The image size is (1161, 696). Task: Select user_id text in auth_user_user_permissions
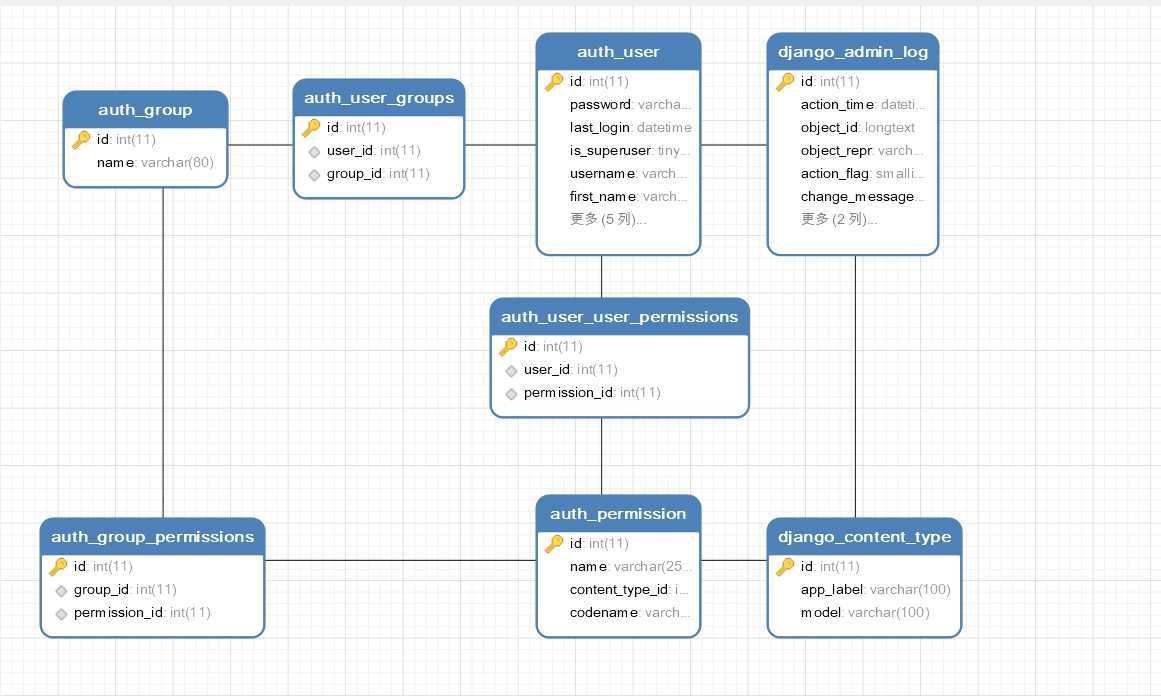tap(546, 369)
